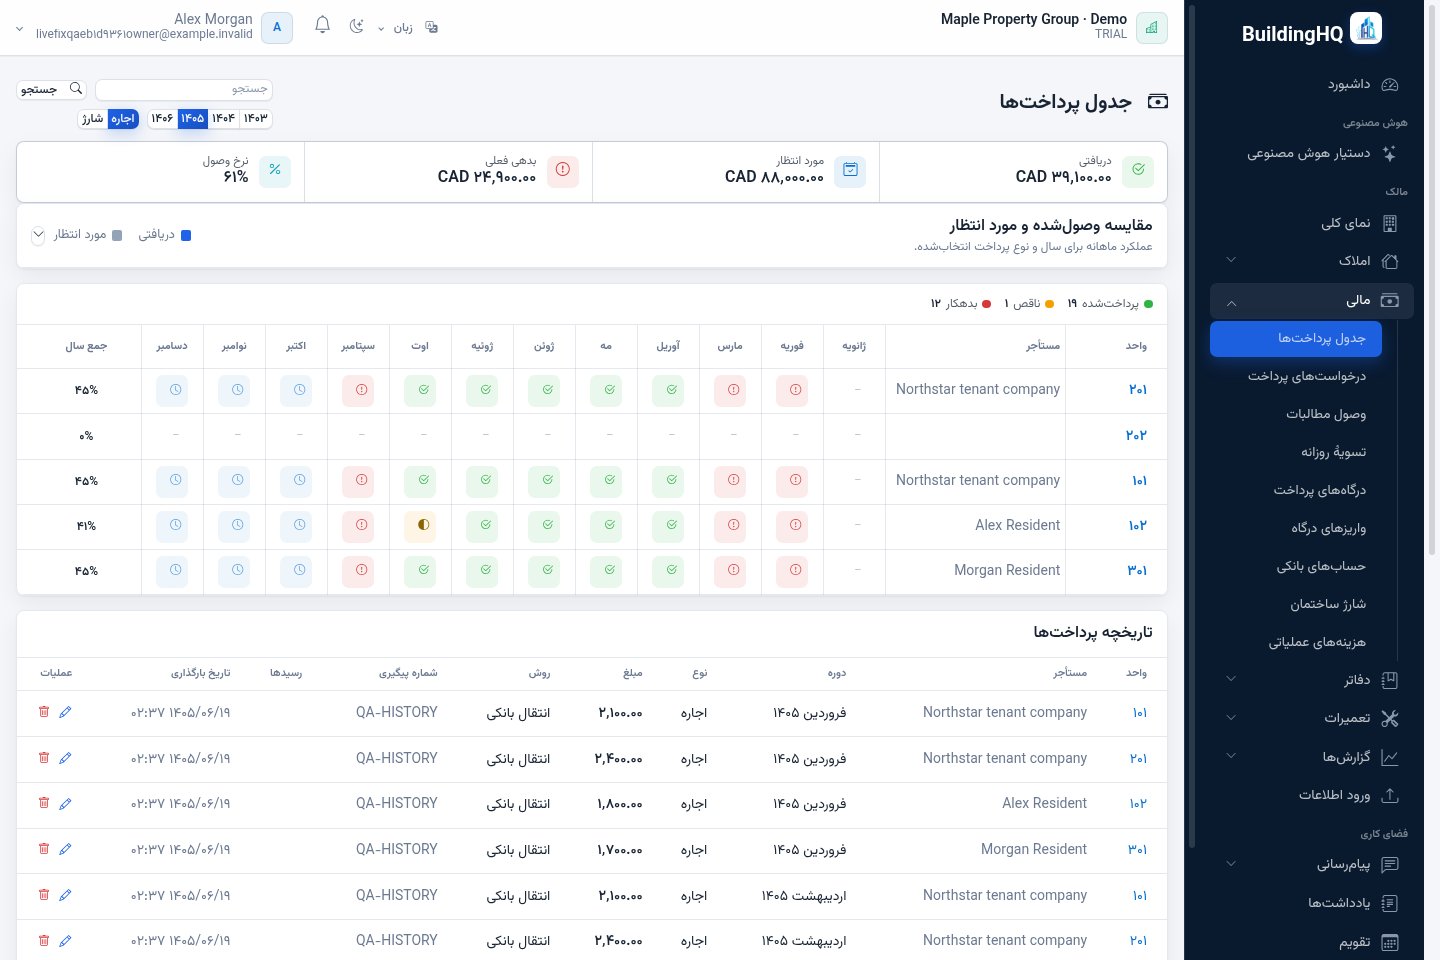Click overdue سپتامبر icon for unit ۲۰۱
The width and height of the screenshot is (1440, 960).
pyautogui.click(x=358, y=390)
